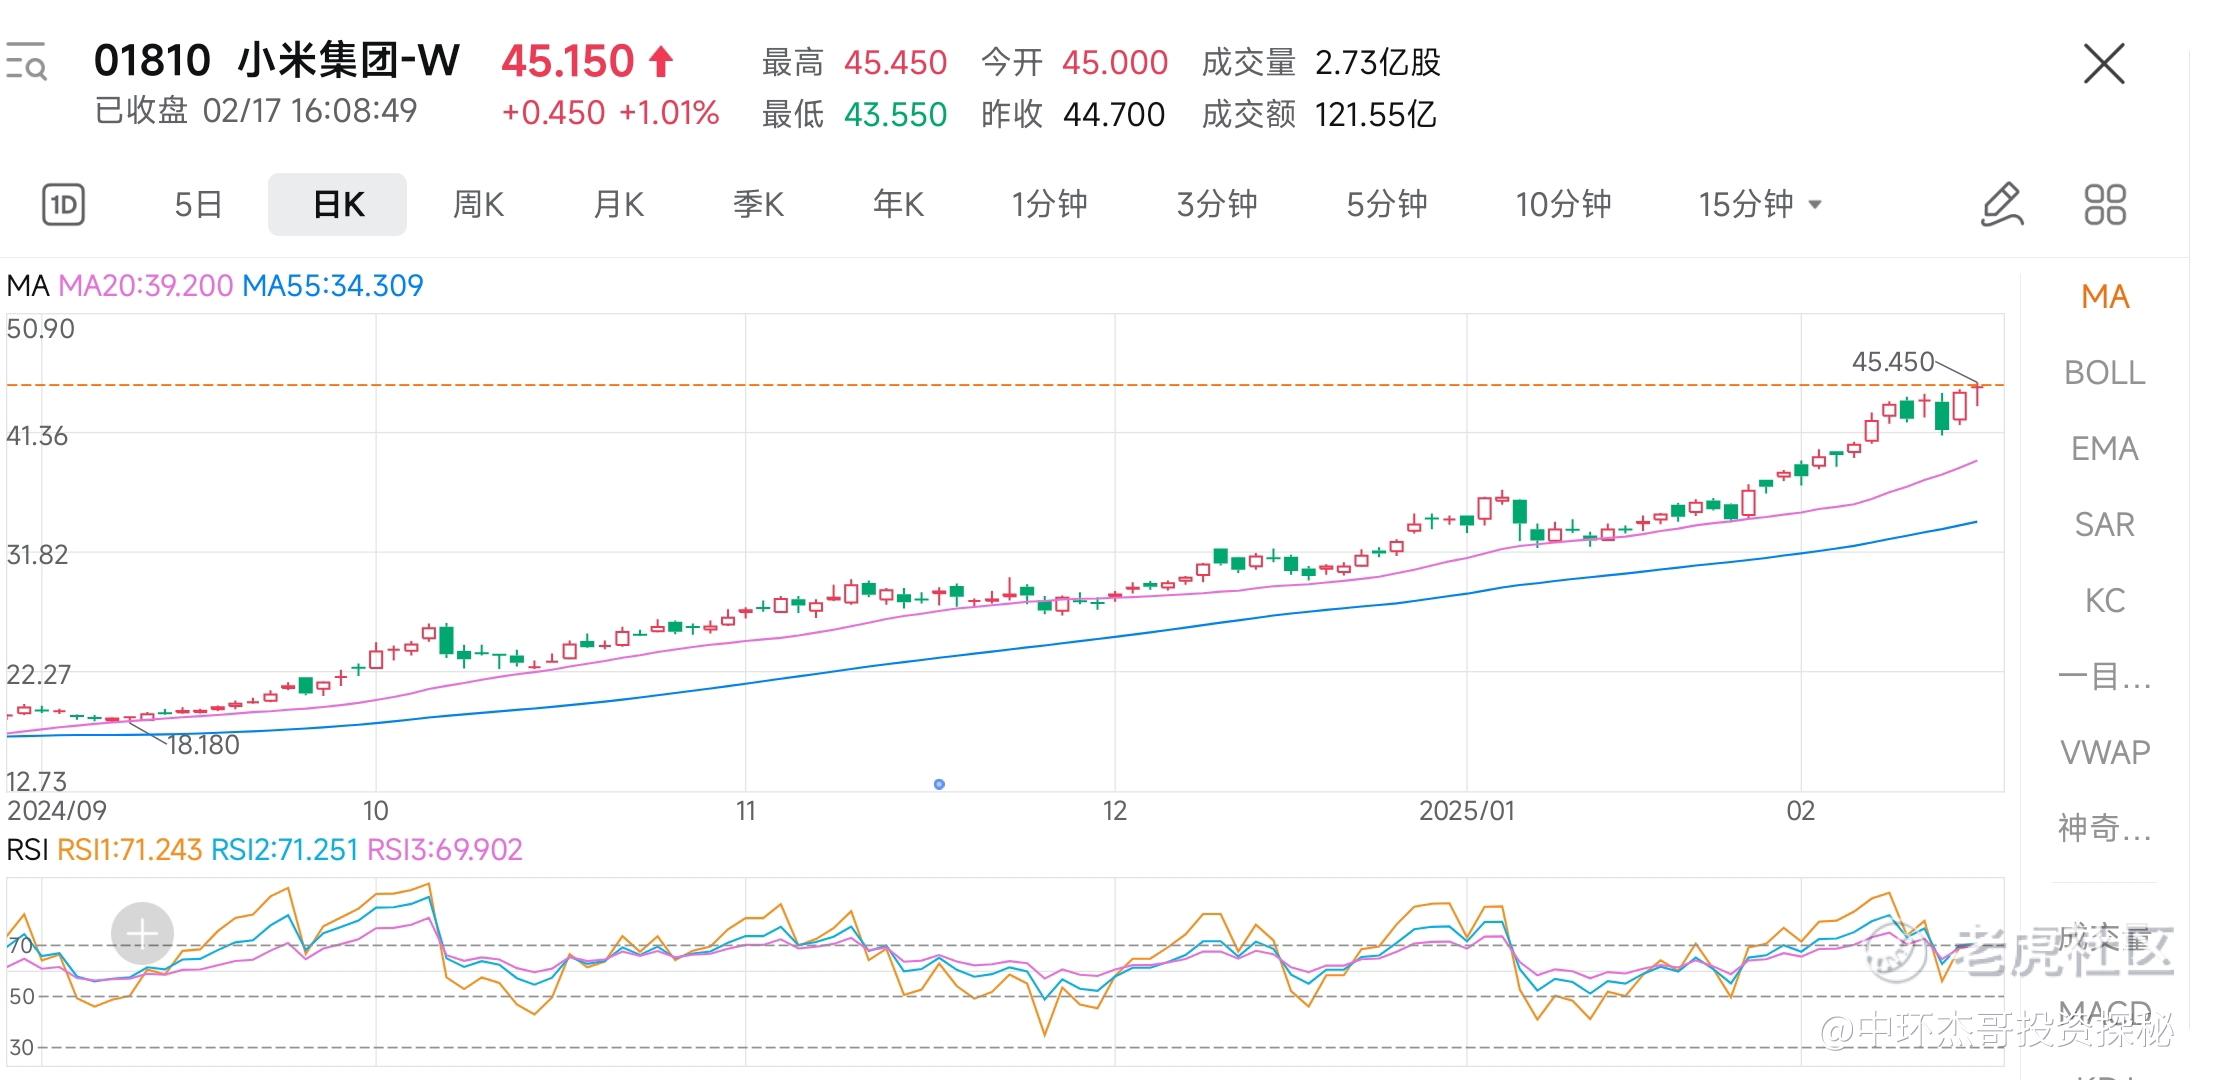Image resolution: width=2218 pixels, height=1080 pixels.
Task: Click the RSI1:71.243 legend value
Action: click(x=129, y=850)
